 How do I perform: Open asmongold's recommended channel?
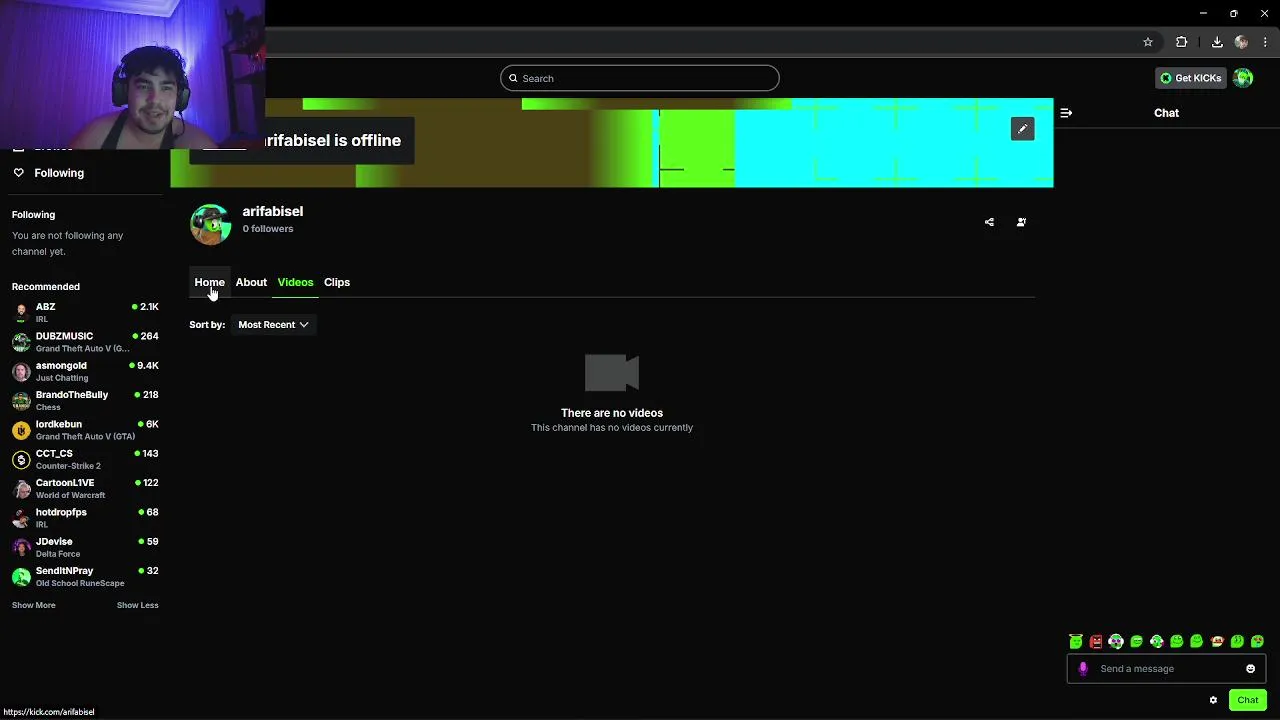pyautogui.click(x=85, y=371)
